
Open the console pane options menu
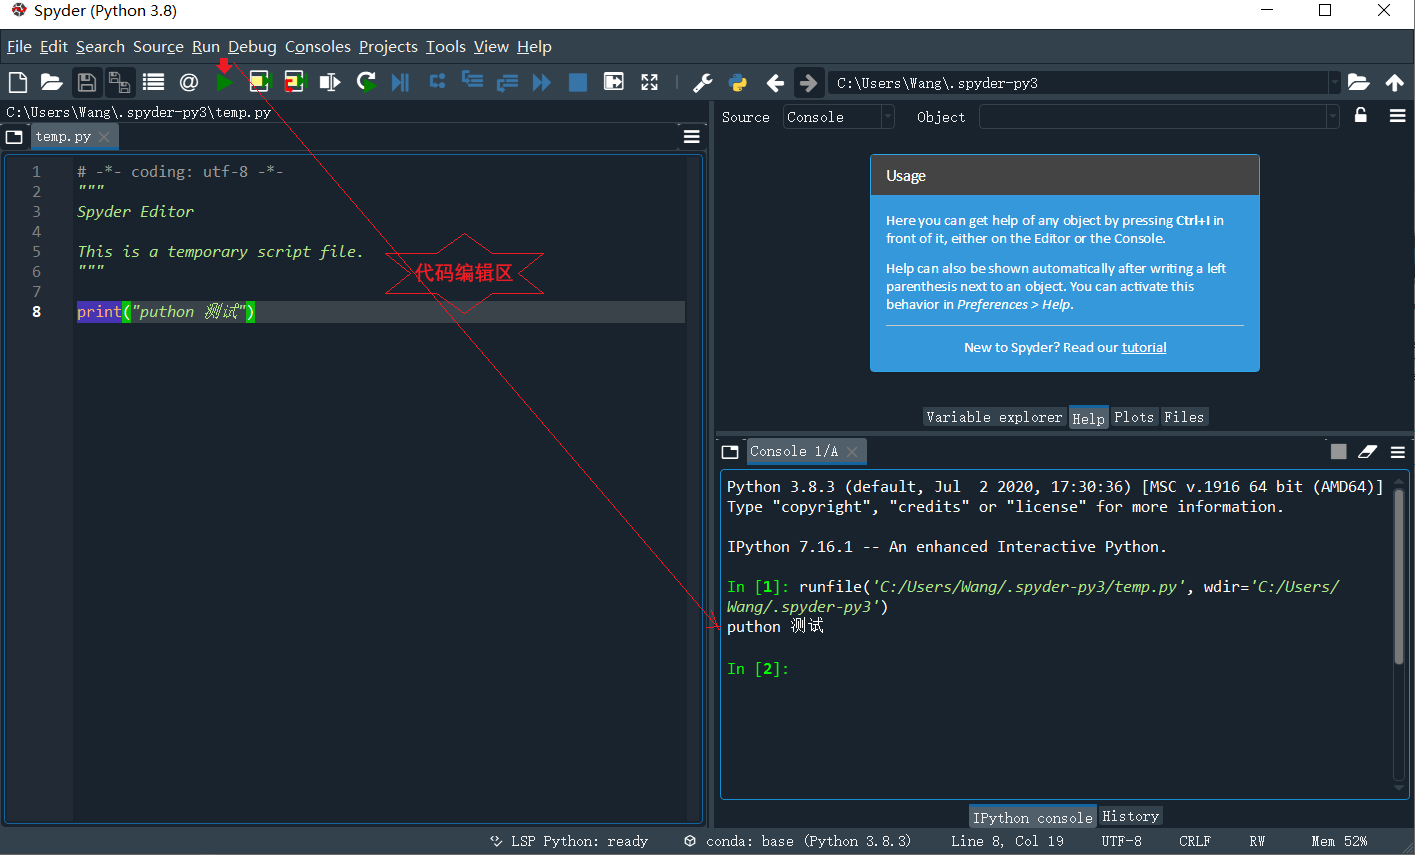pyautogui.click(x=1397, y=452)
